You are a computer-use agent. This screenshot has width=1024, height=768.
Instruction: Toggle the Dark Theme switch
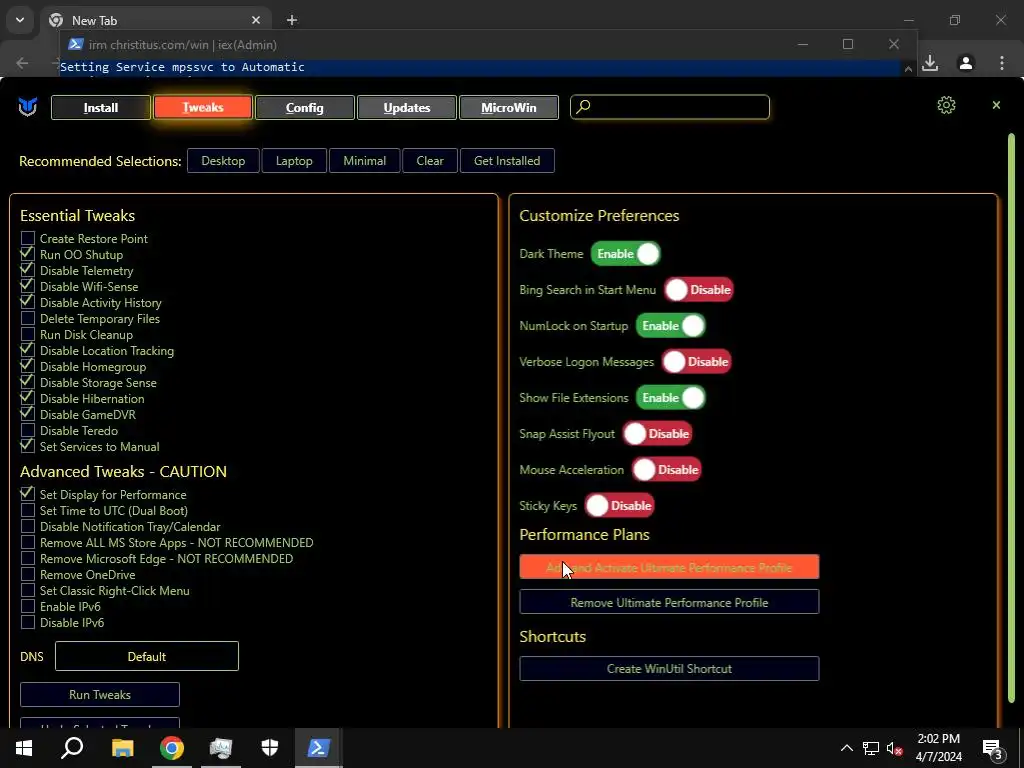pos(626,253)
